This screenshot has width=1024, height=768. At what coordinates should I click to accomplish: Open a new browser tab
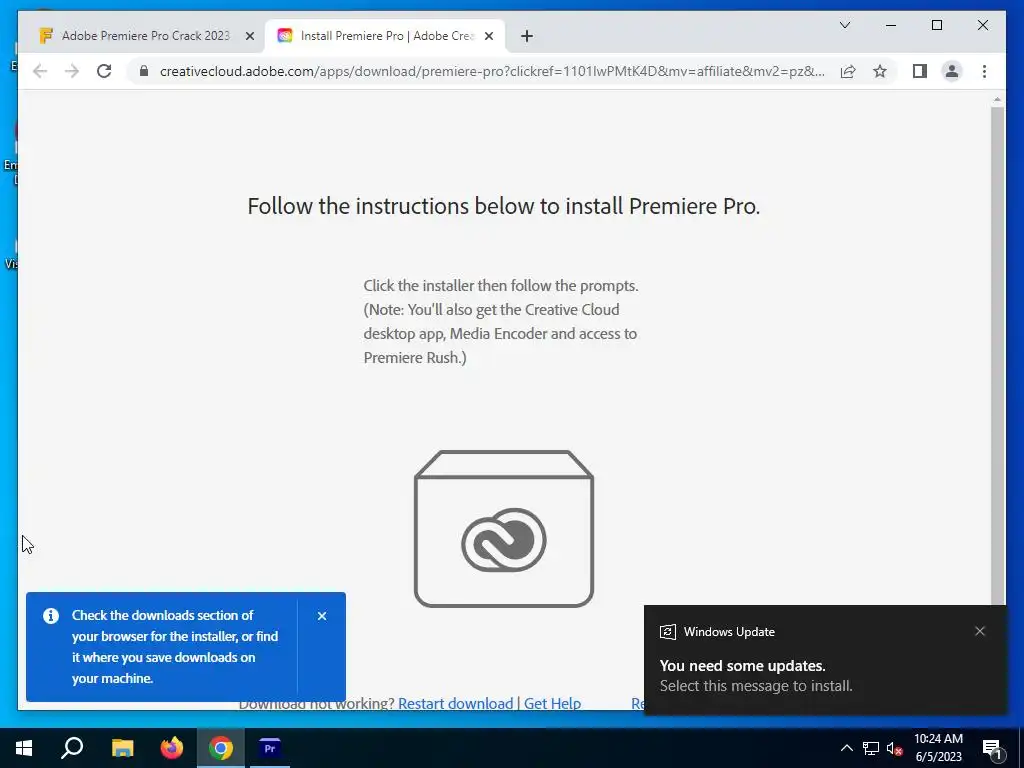point(526,37)
